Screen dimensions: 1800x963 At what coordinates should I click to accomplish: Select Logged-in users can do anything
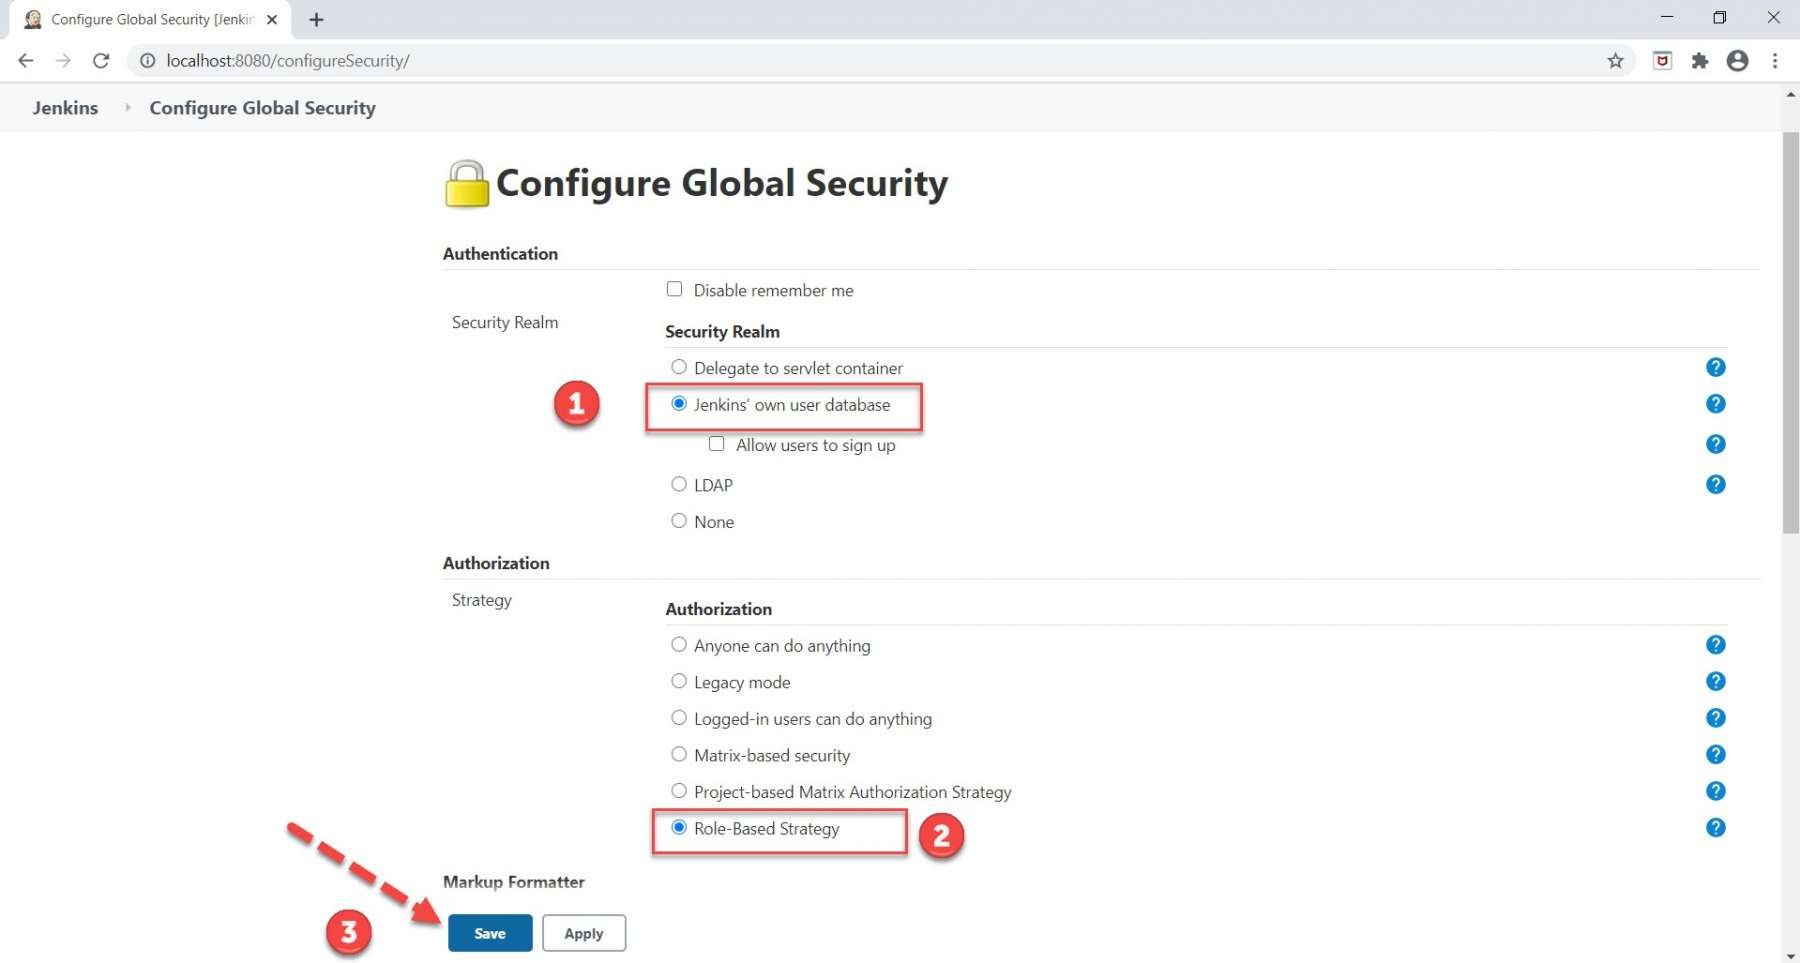pyautogui.click(x=679, y=718)
